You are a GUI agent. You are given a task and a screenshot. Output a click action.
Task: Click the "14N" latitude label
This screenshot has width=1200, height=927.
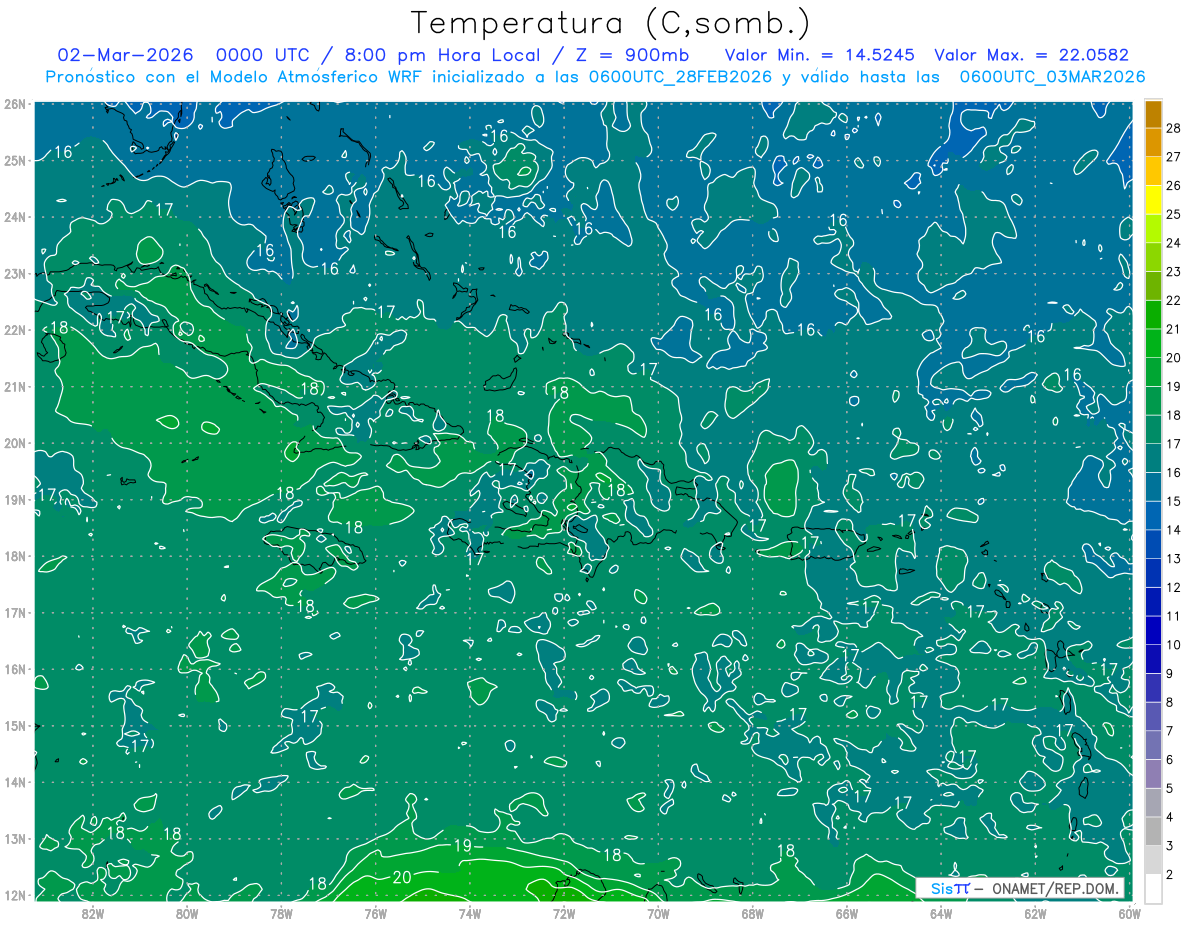click(x=14, y=782)
